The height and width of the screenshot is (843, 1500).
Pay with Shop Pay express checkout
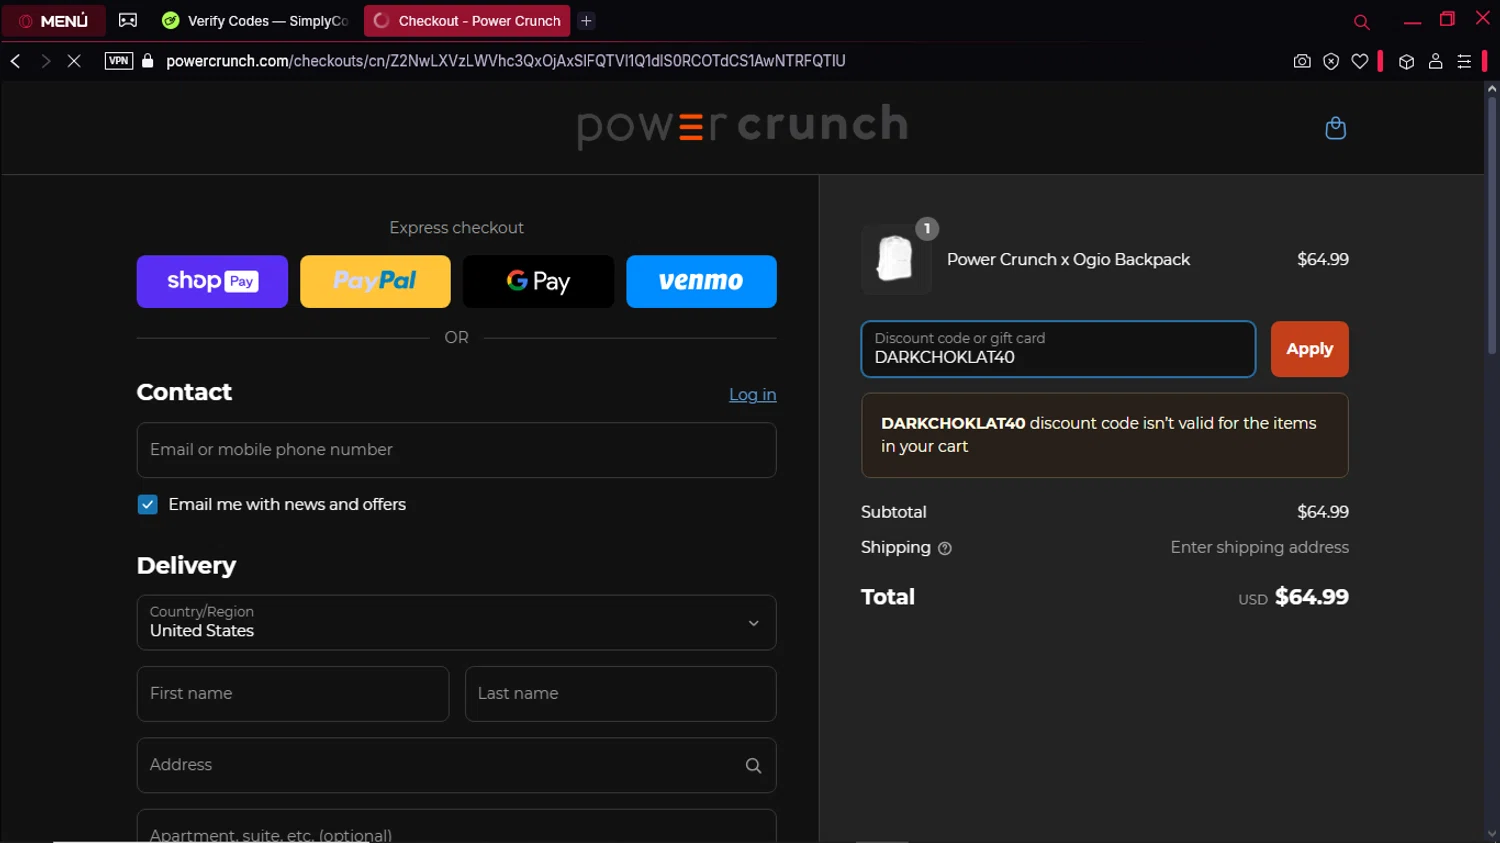[212, 281]
